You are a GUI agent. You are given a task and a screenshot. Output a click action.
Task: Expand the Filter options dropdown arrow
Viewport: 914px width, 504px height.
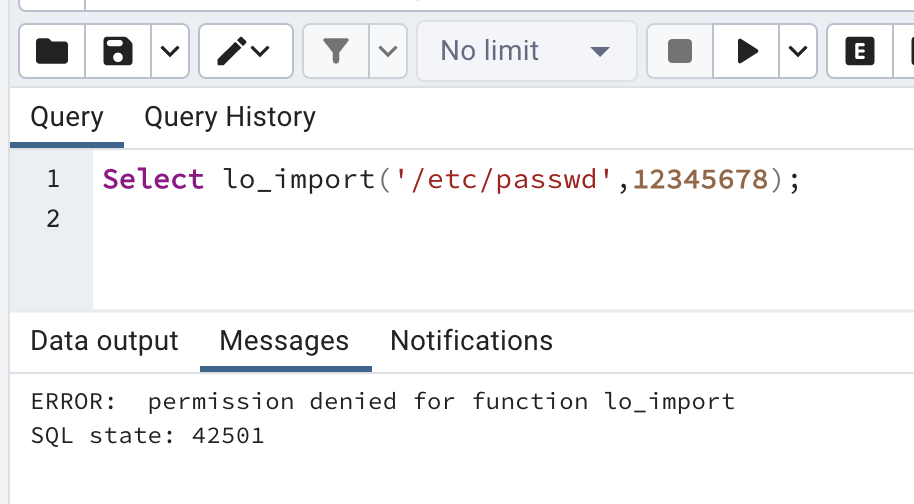click(388, 51)
